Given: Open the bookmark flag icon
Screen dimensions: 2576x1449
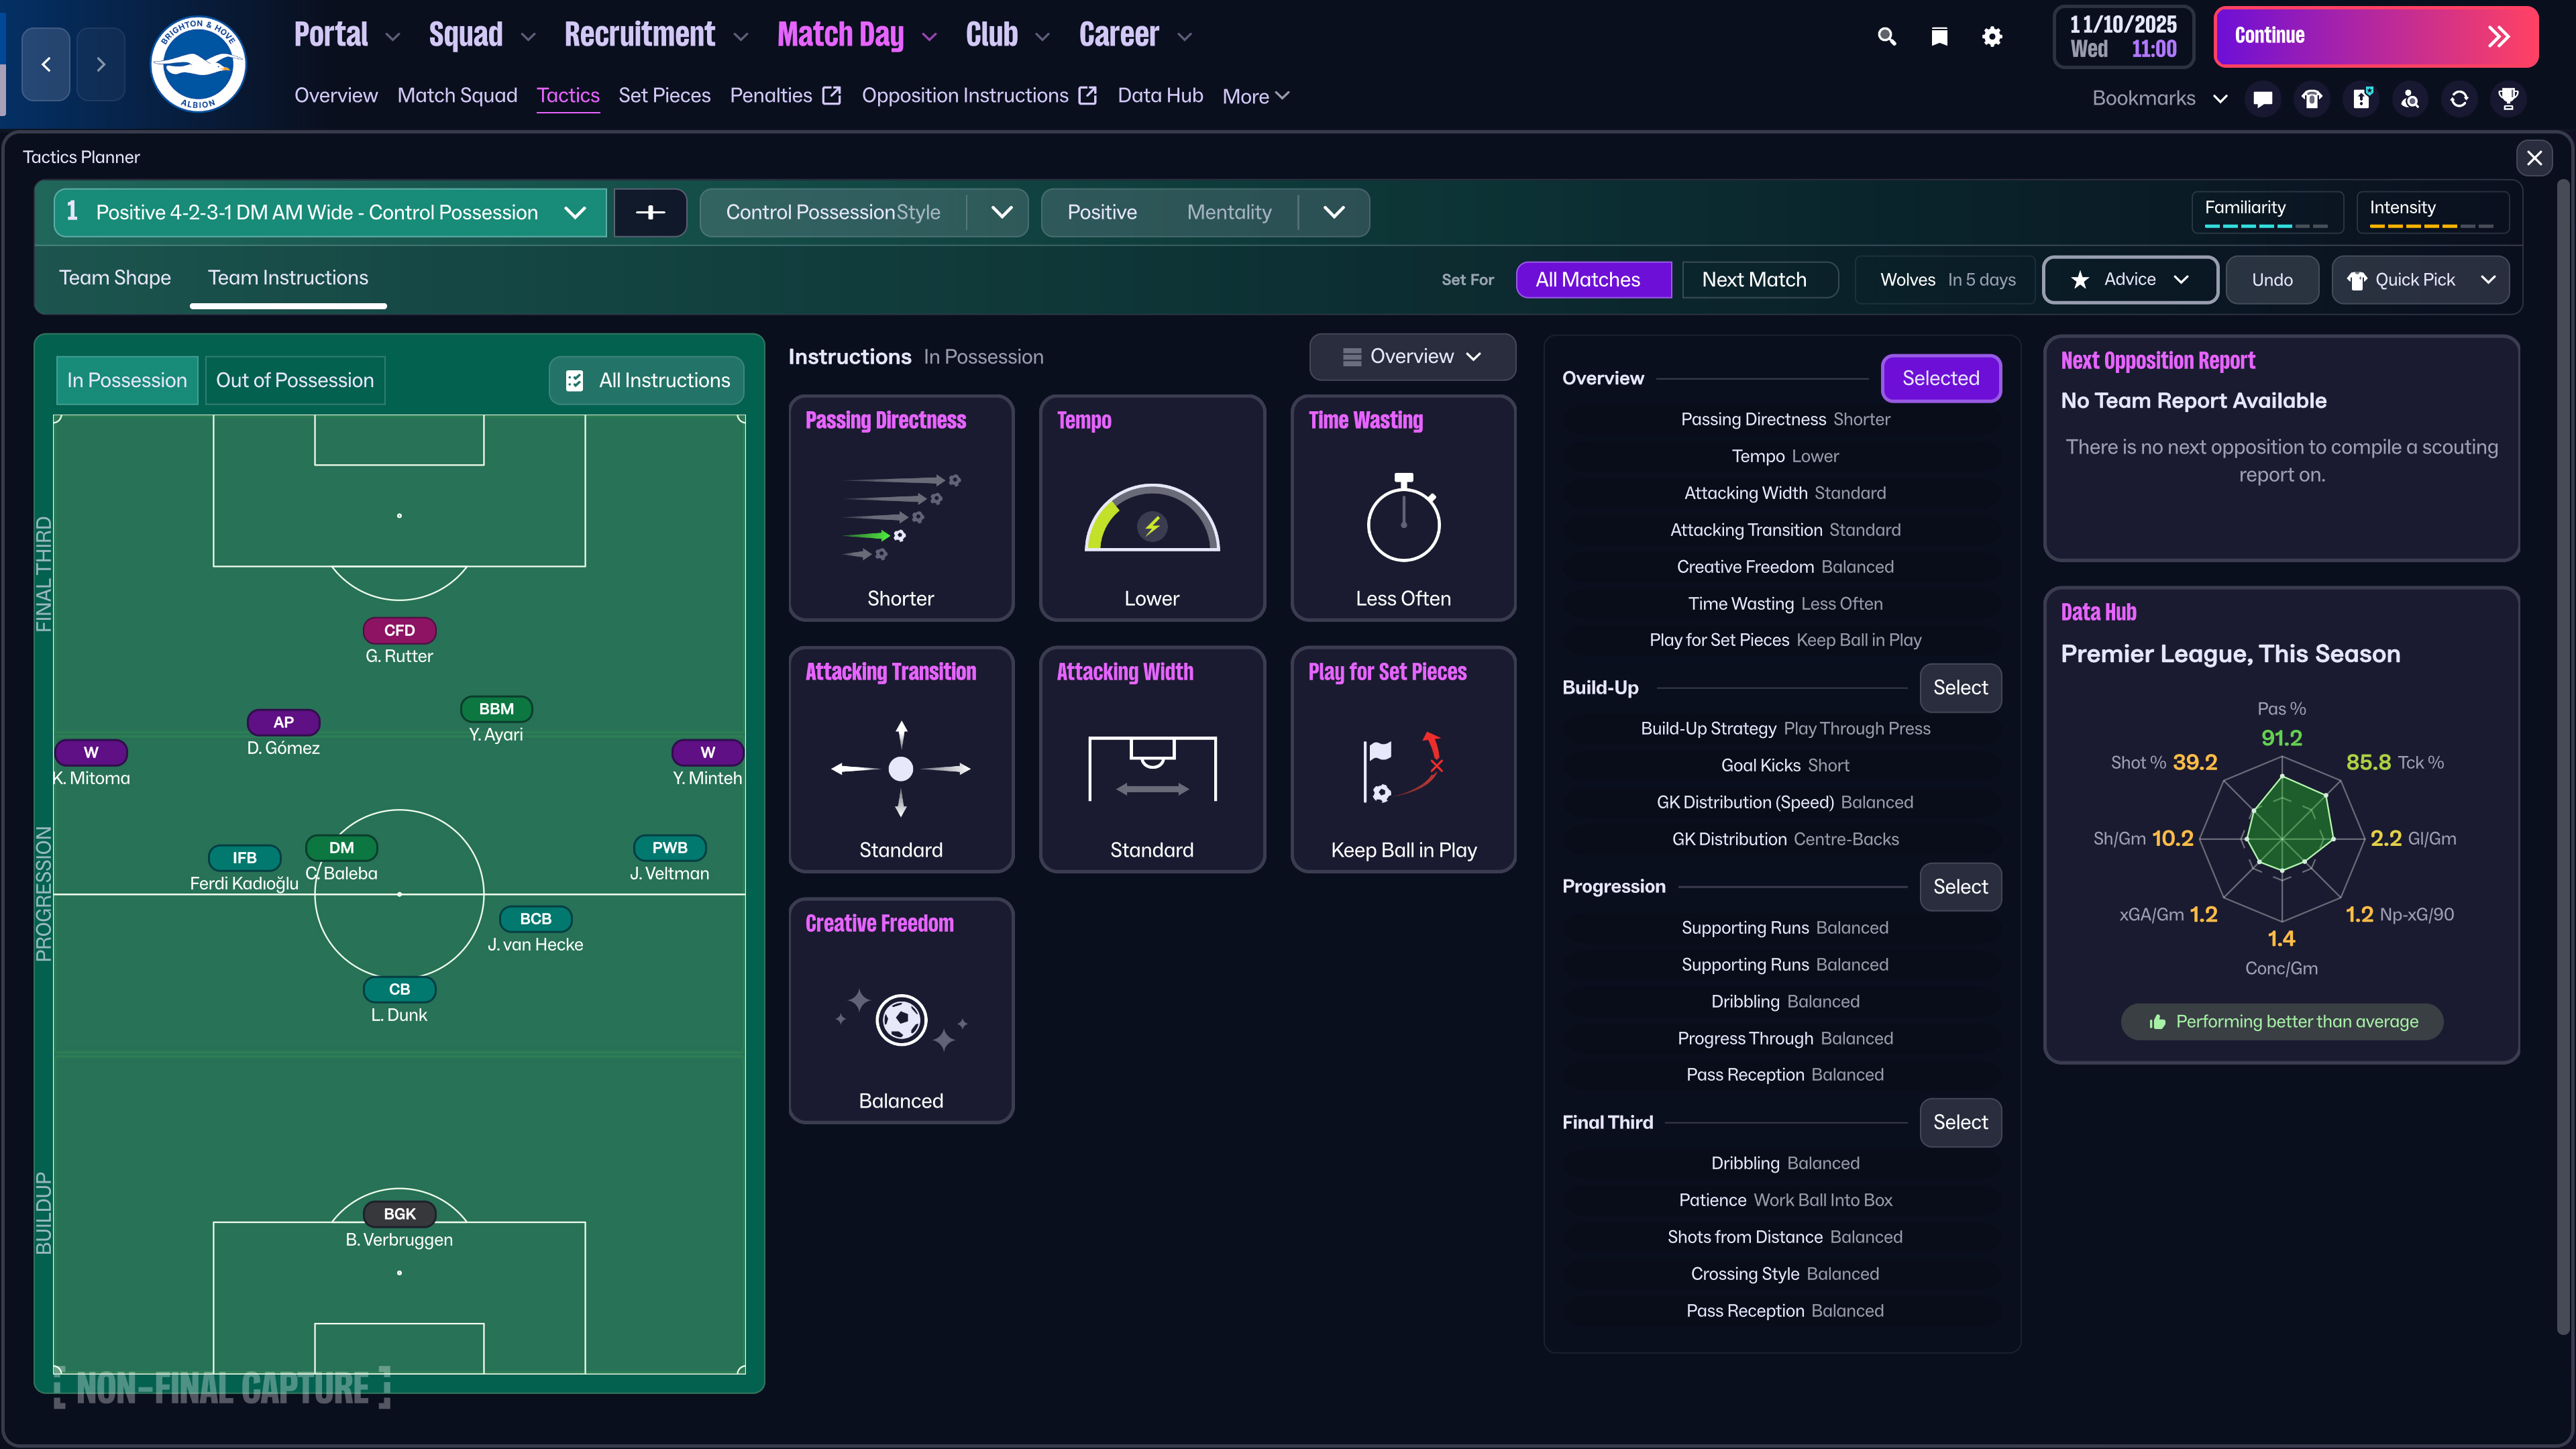Looking at the screenshot, I should pyautogui.click(x=1939, y=37).
